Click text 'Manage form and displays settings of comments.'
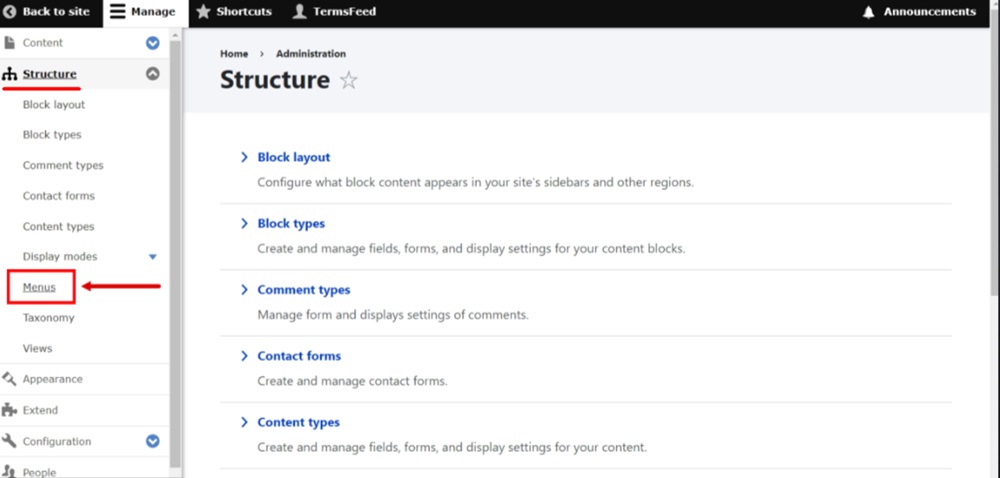Screen dimensions: 1000x478 click(393, 315)
